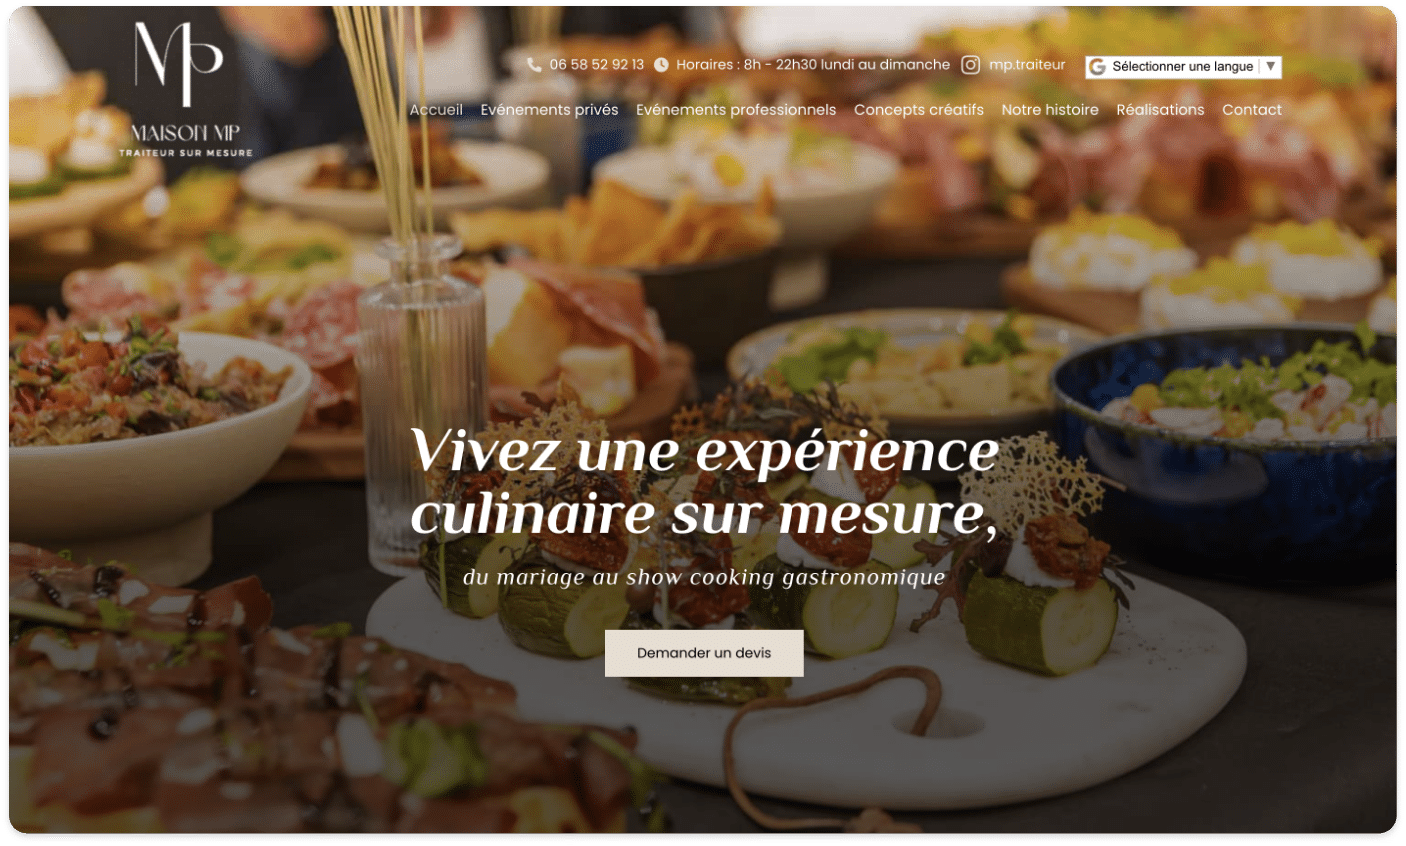Click the clock icon next to Horaires
1406x846 pixels.
(661, 65)
